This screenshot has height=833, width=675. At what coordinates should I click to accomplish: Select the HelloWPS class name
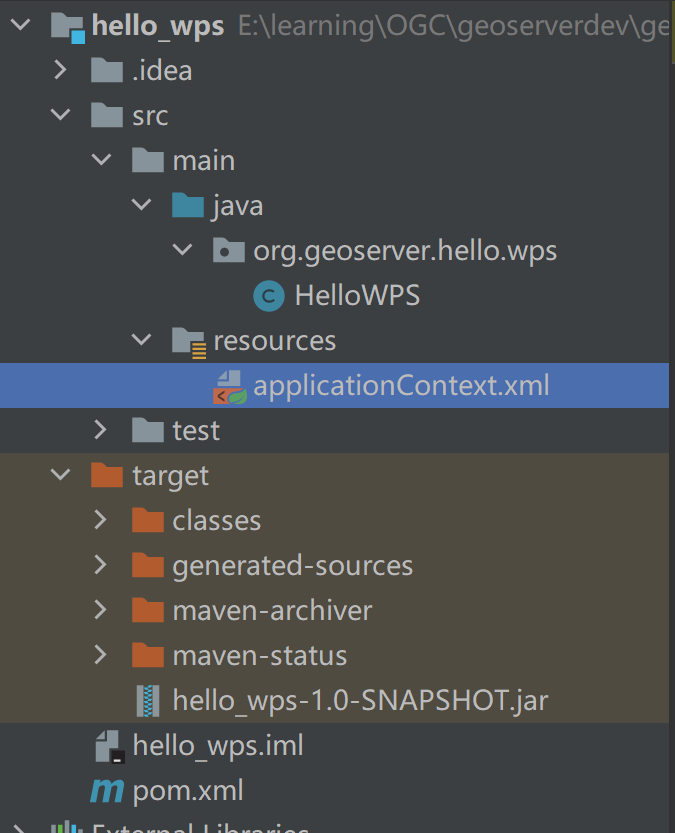(356, 295)
